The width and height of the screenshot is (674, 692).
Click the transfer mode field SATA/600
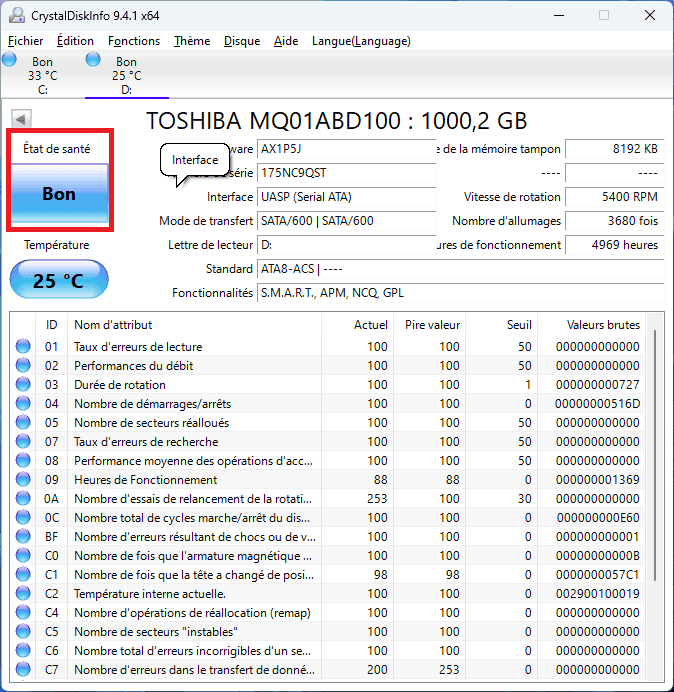tap(346, 221)
